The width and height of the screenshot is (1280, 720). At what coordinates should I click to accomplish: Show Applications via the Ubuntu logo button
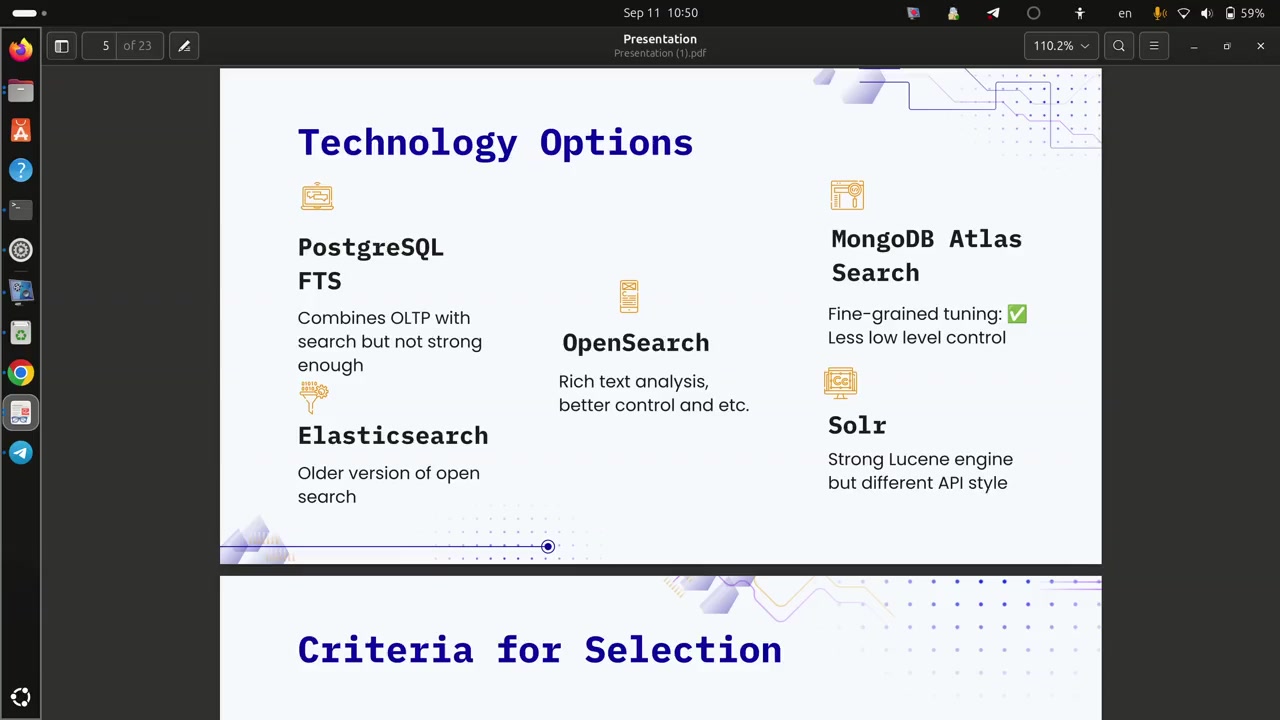[x=21, y=697]
